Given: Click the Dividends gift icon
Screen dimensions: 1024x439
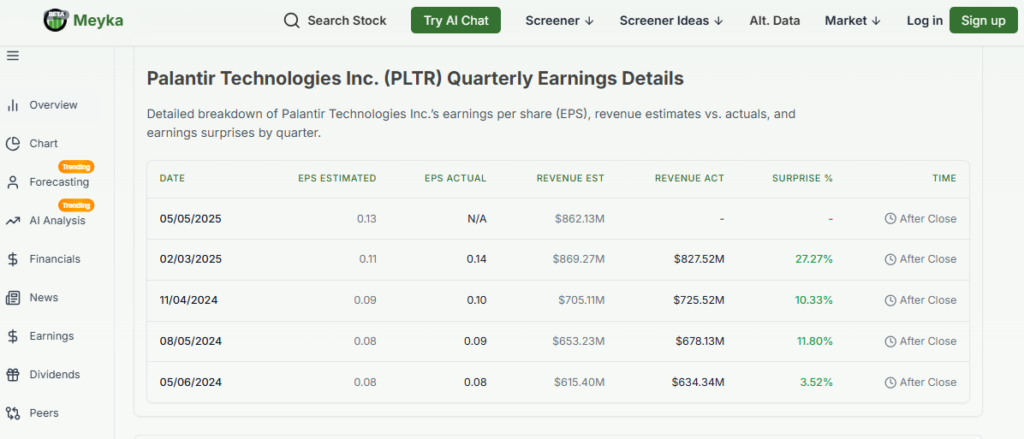Looking at the screenshot, I should pyautogui.click(x=12, y=375).
